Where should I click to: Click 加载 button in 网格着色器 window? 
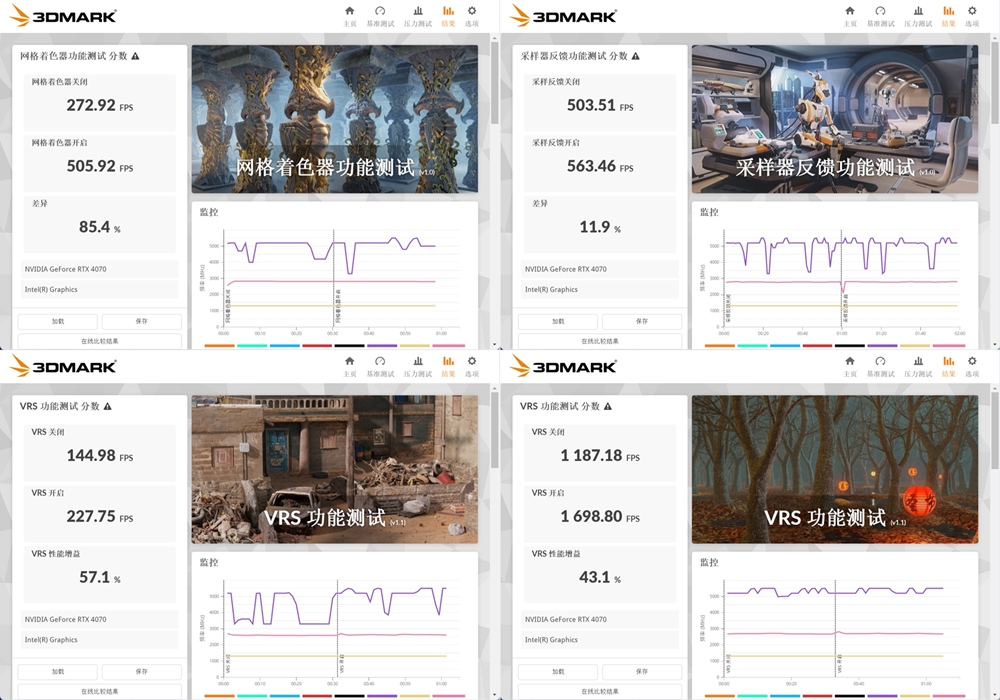point(57,321)
